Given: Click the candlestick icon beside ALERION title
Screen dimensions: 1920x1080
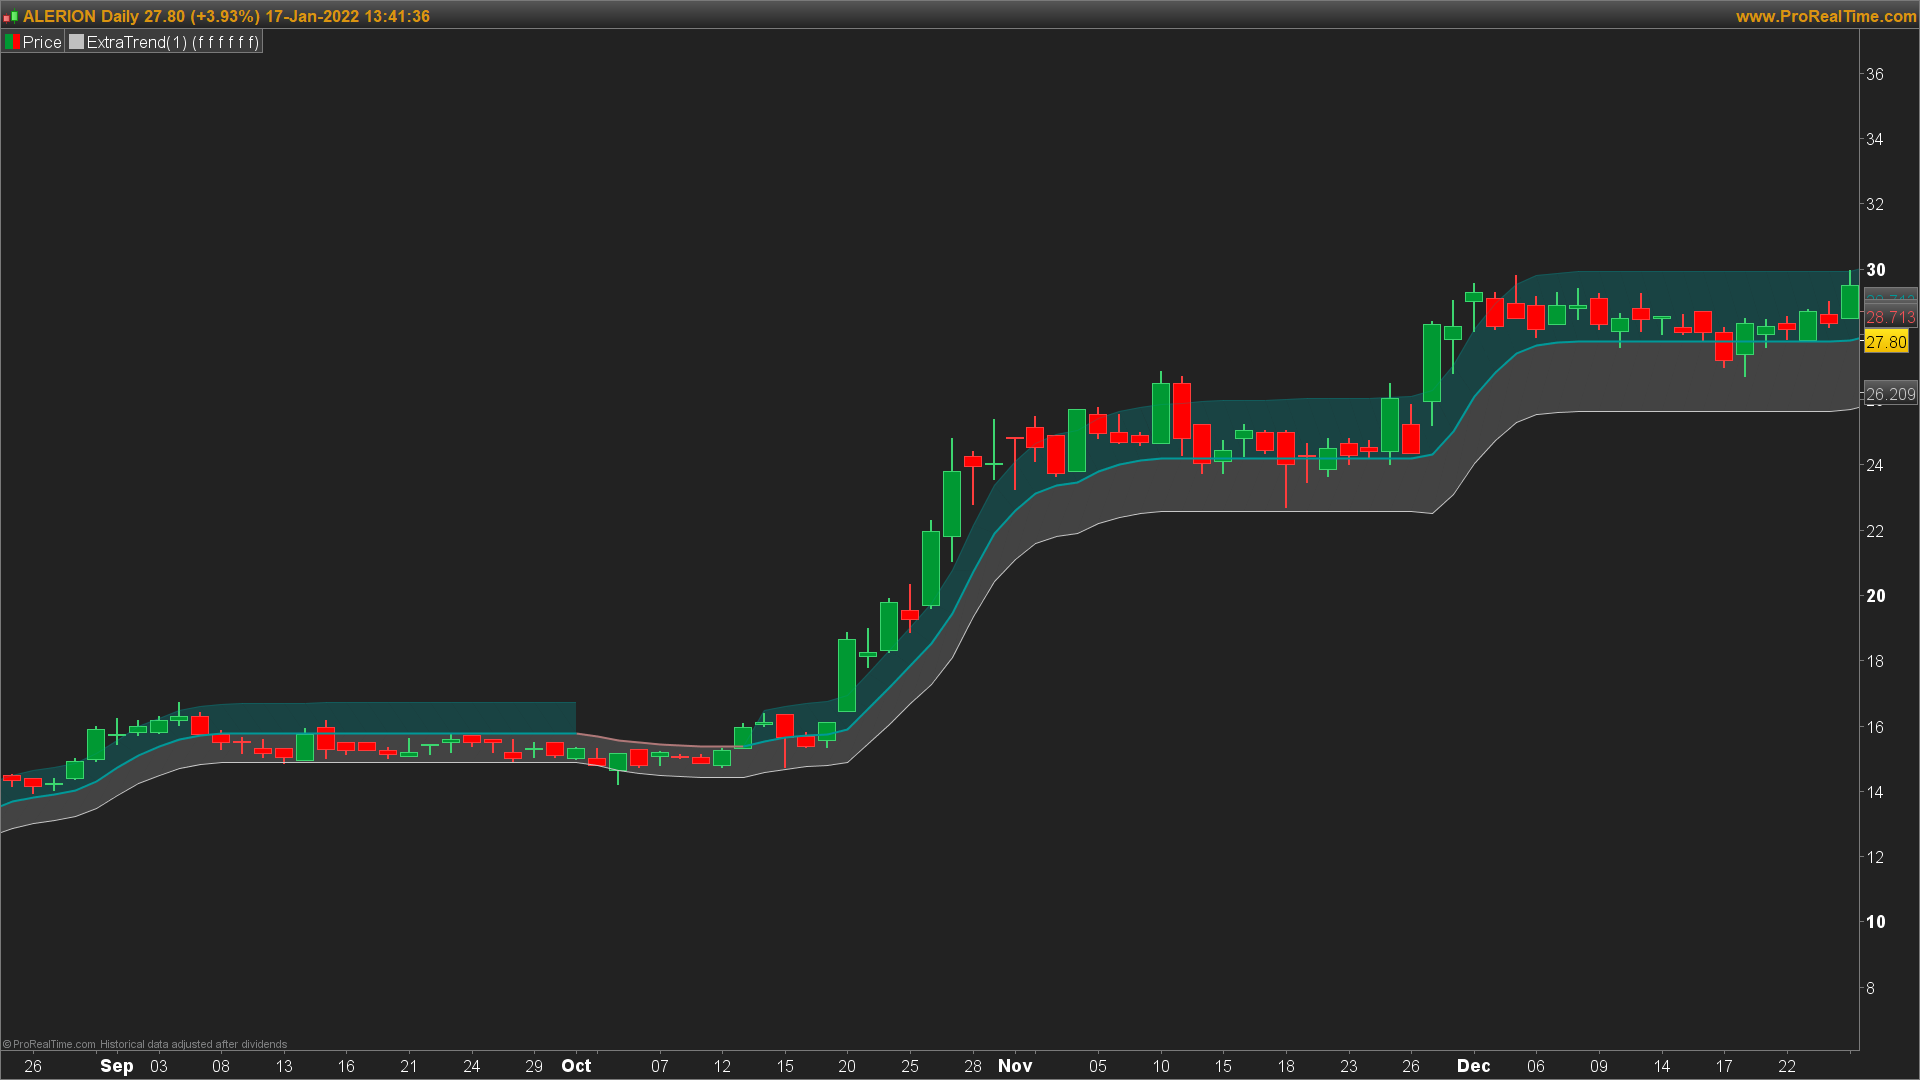Looking at the screenshot, I should pyautogui.click(x=10, y=17).
